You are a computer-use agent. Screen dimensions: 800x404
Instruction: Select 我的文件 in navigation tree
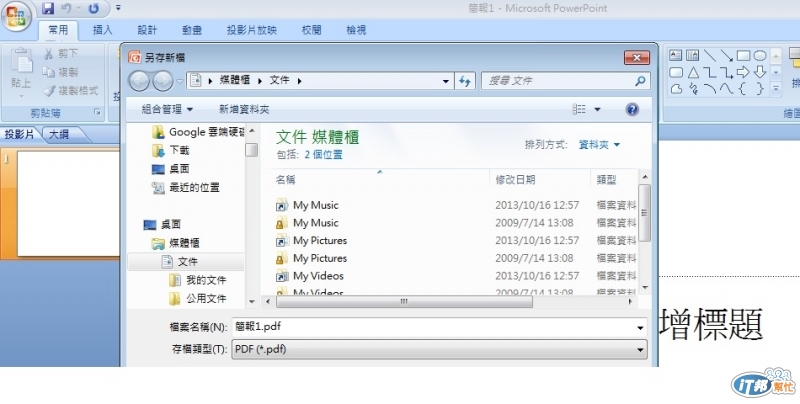(x=197, y=280)
